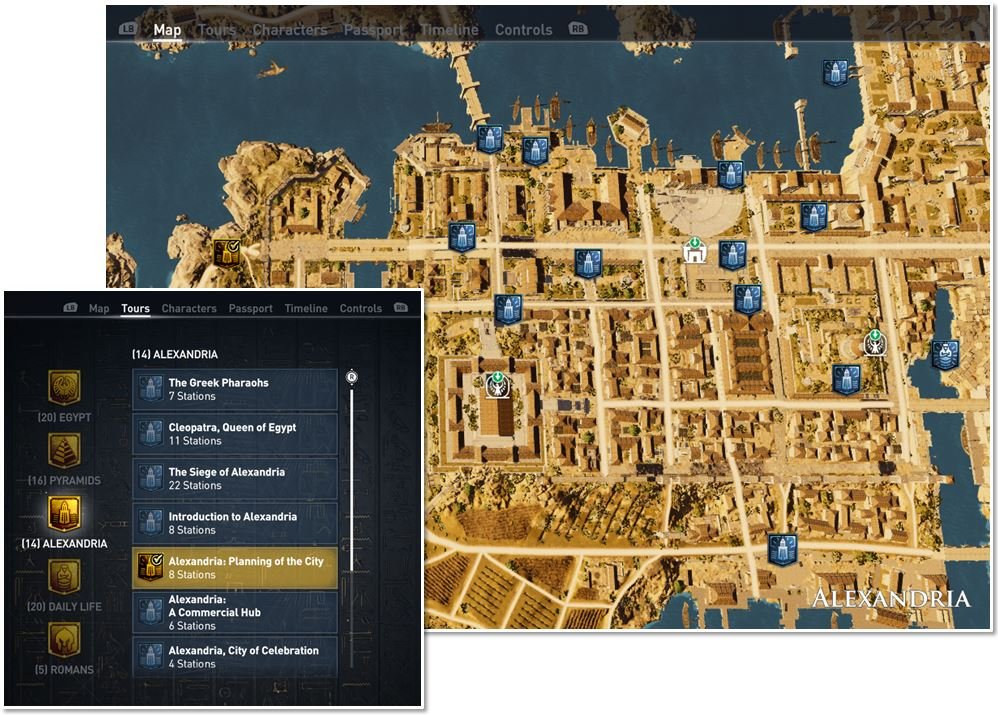Switch to Map tab in the Tours window
This screenshot has width=998, height=715.
[x=99, y=308]
